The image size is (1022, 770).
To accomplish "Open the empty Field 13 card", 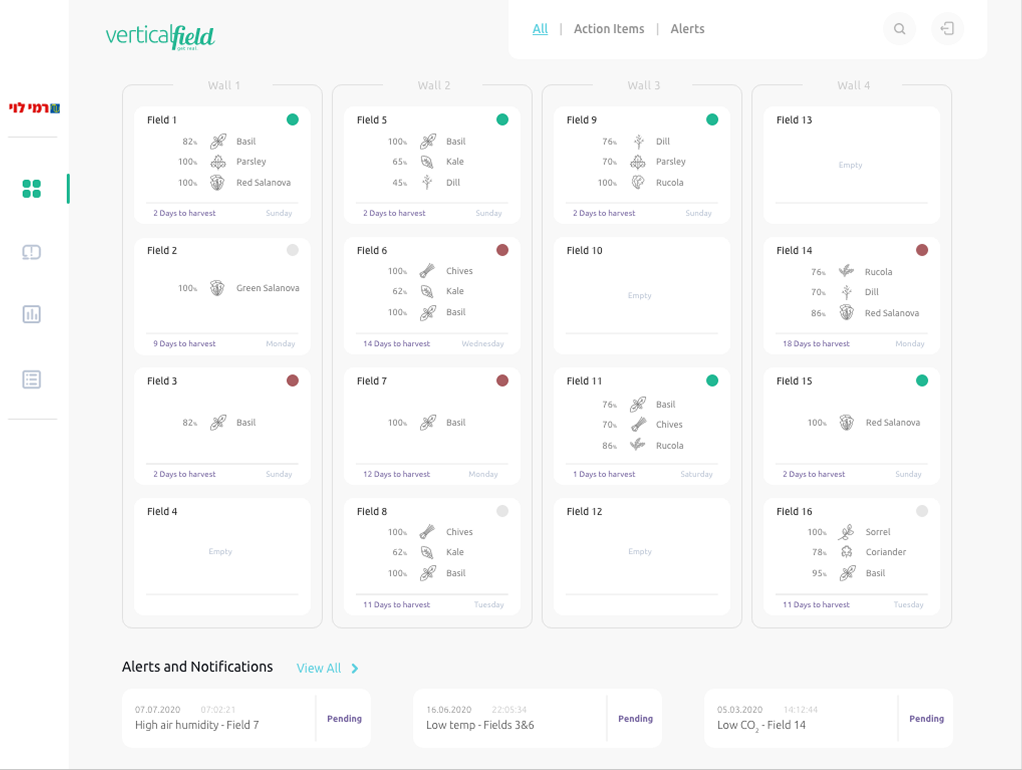I will tap(851, 165).
